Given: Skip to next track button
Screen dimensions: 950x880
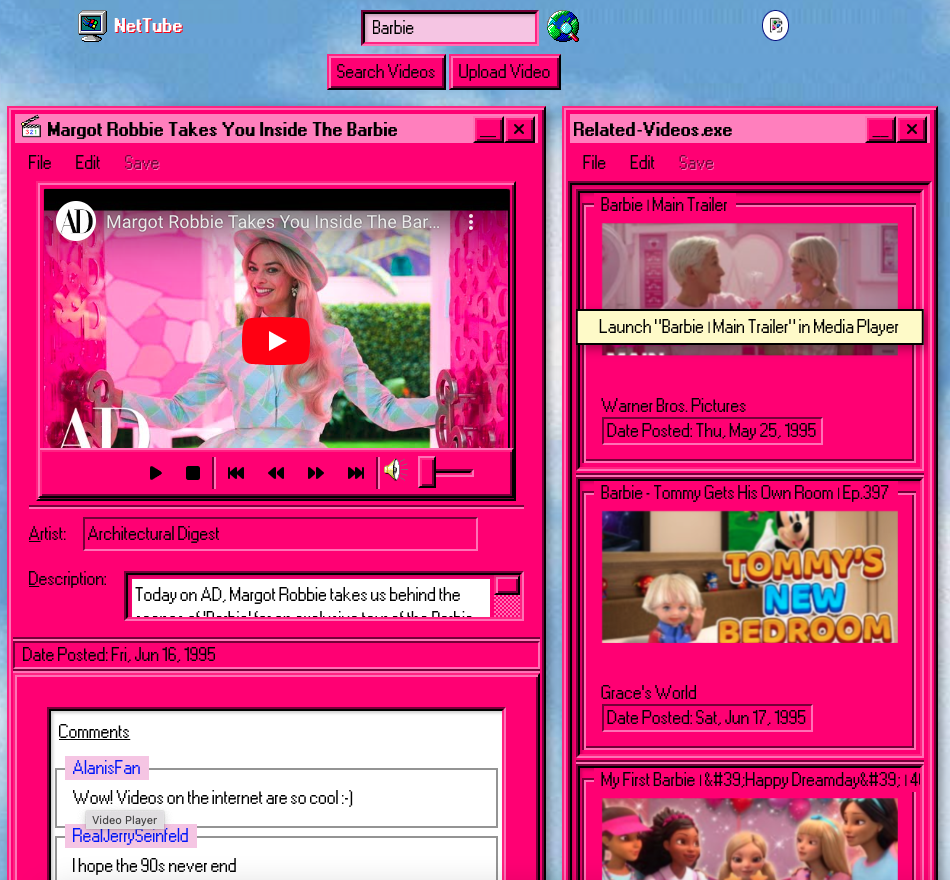Looking at the screenshot, I should tap(356, 473).
